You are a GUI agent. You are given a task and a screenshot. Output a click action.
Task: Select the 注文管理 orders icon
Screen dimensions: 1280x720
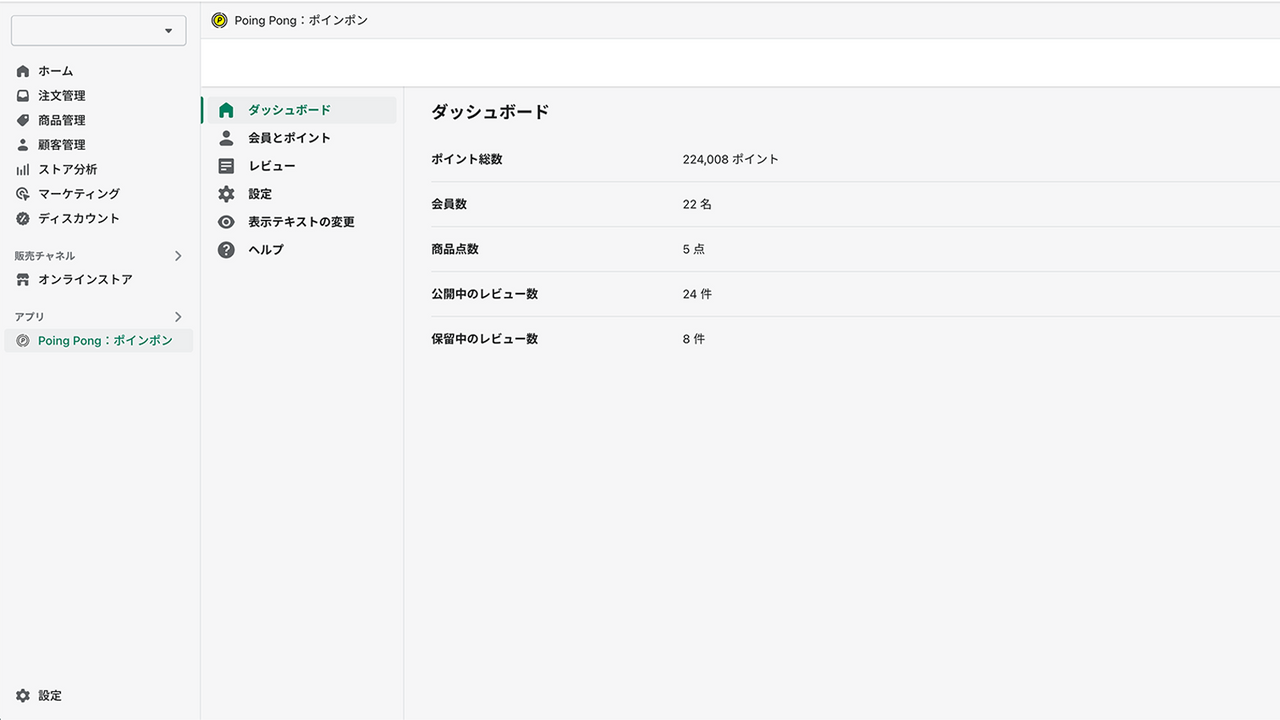pyautogui.click(x=22, y=95)
